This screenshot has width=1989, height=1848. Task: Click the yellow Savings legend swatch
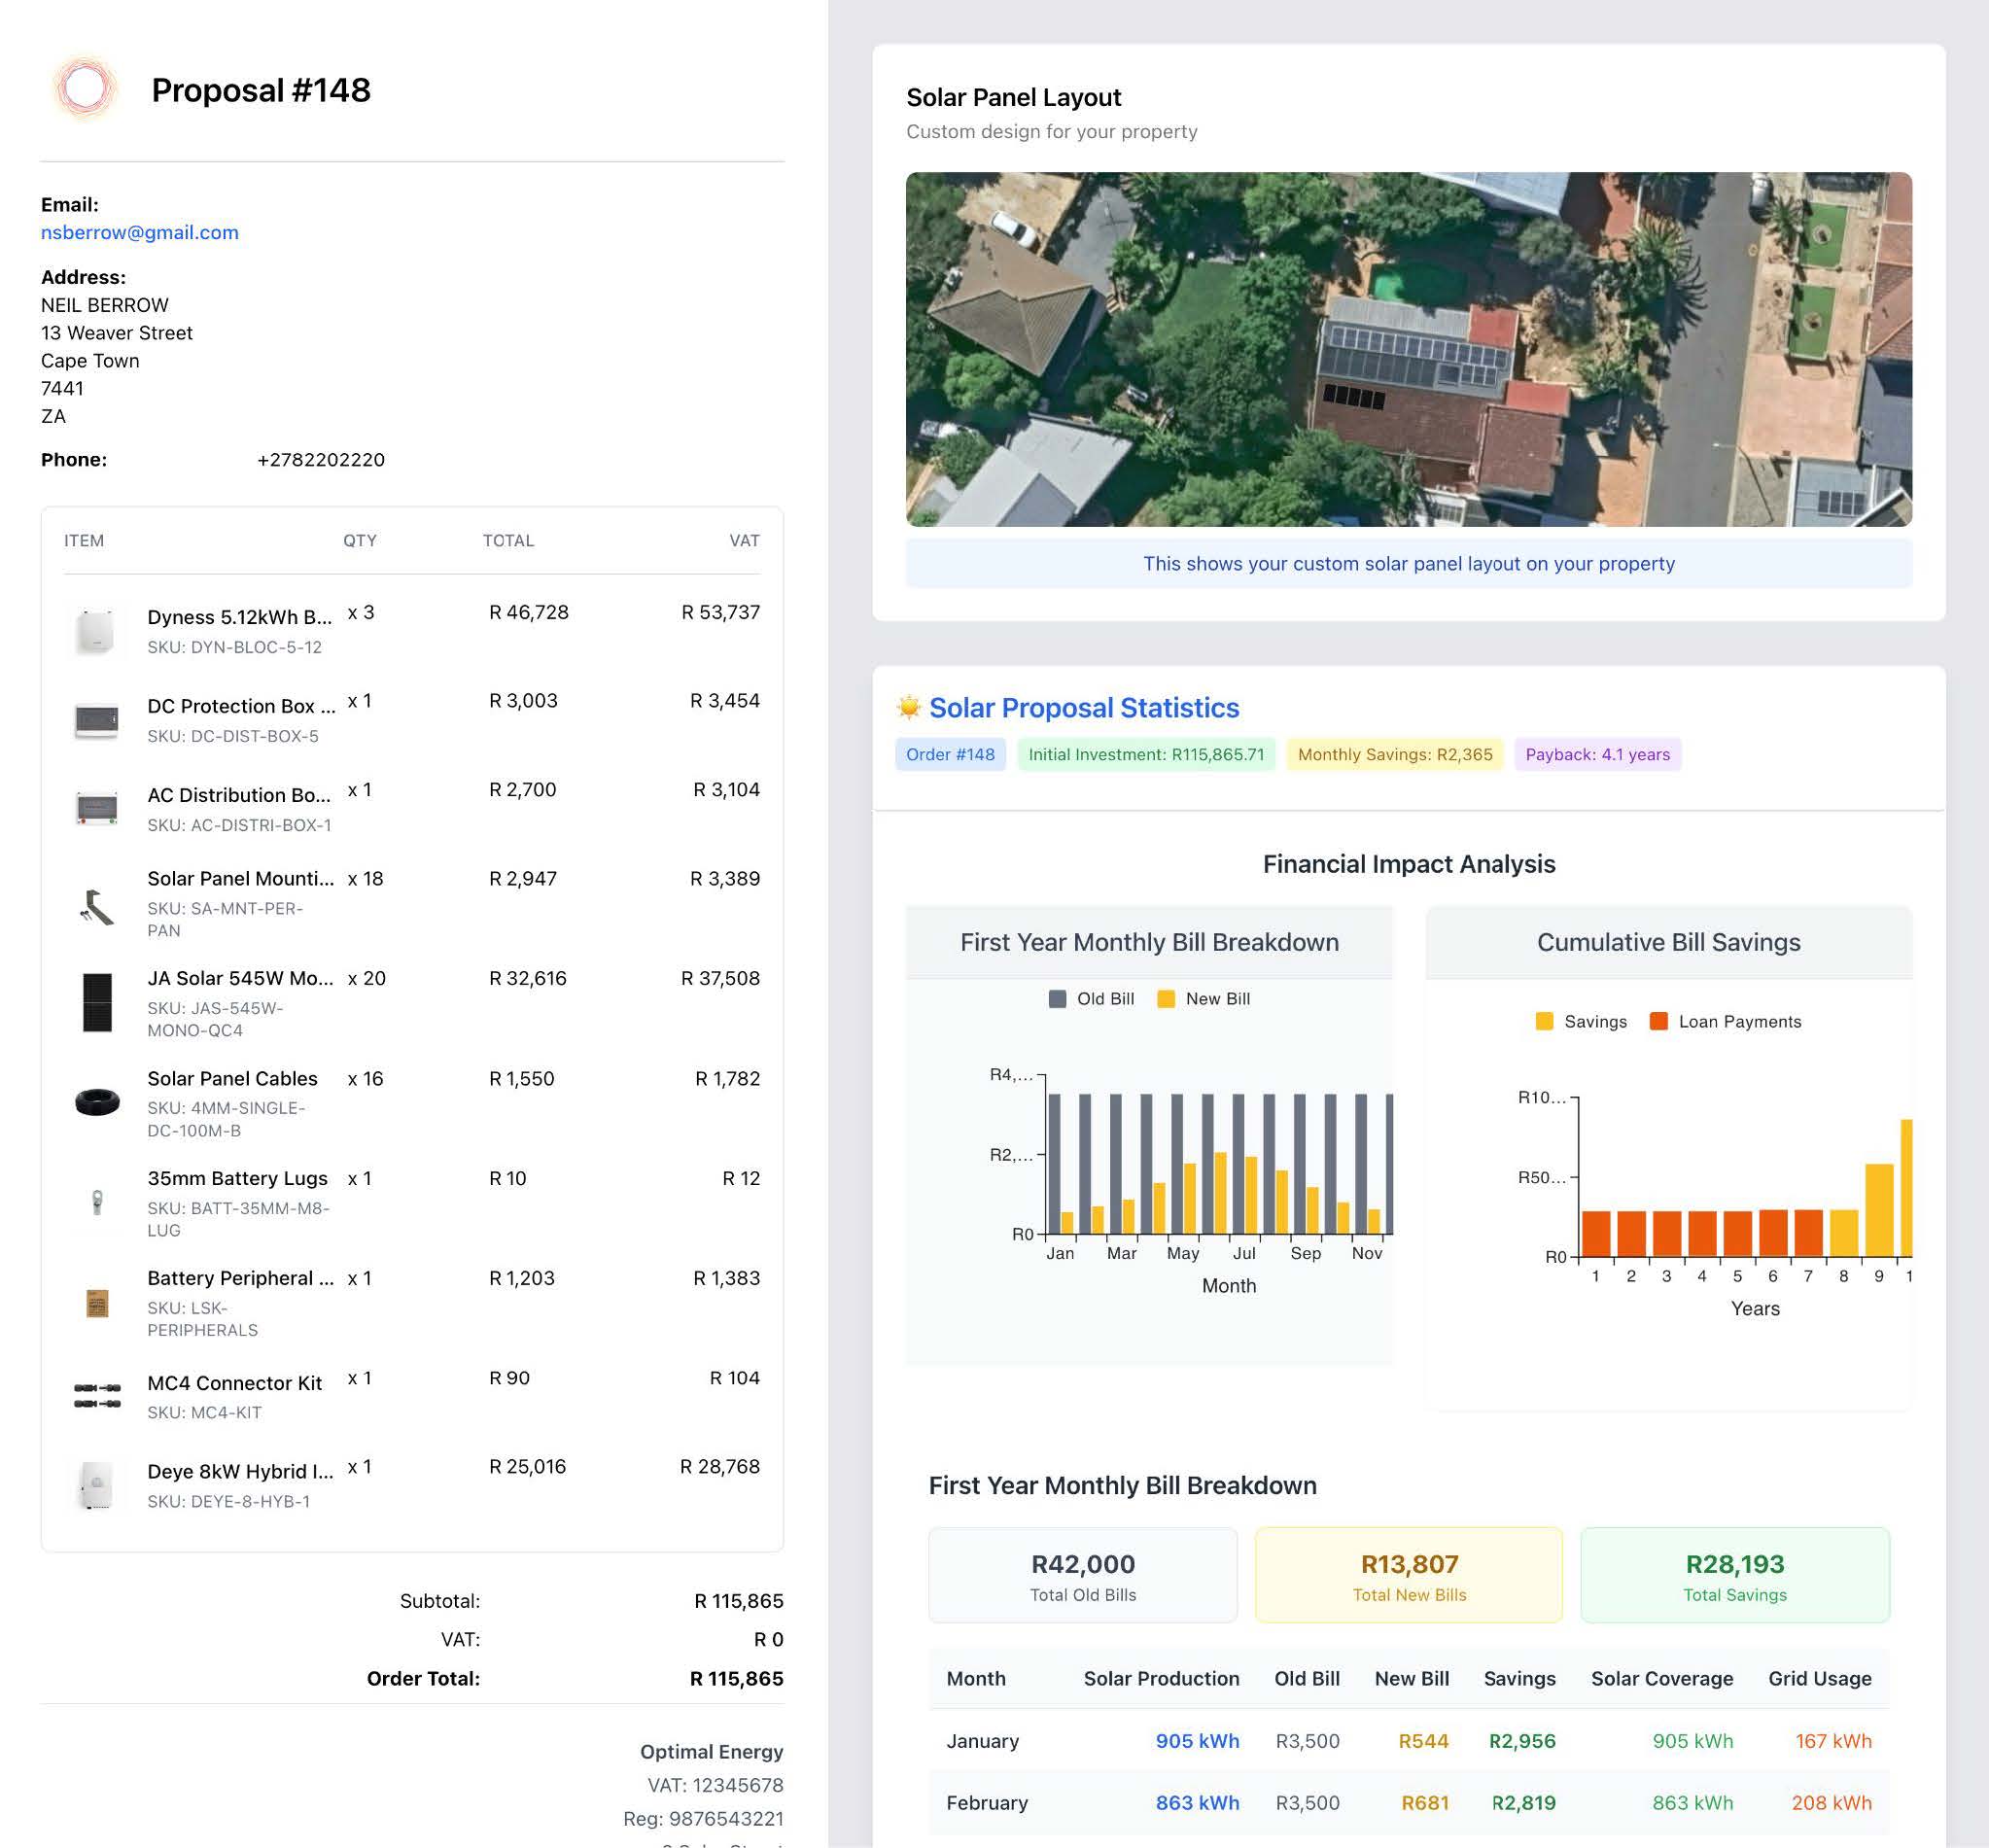[x=1544, y=1021]
